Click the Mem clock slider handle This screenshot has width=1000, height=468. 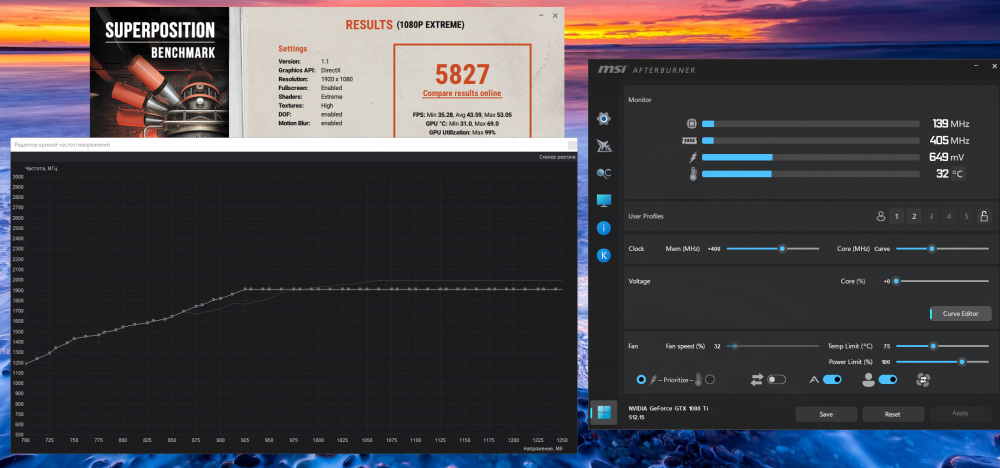[x=782, y=248]
